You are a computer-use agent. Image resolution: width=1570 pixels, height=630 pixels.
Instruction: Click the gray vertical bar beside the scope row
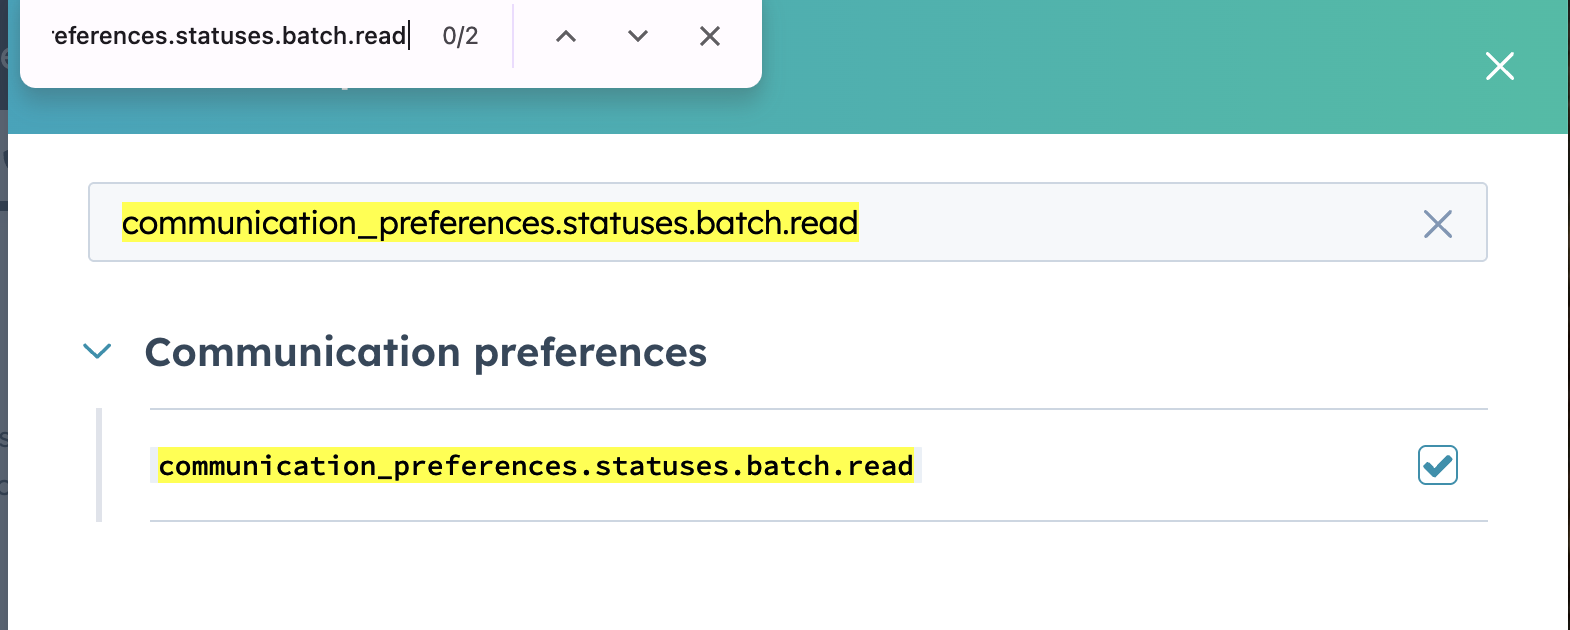99,465
